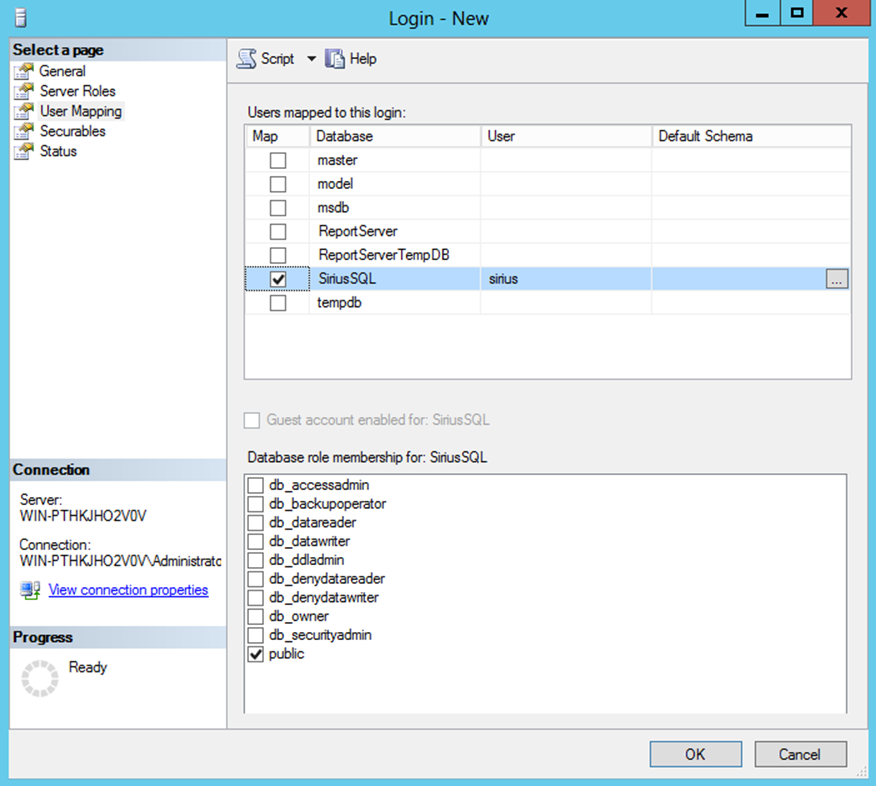This screenshot has height=786, width=876.
Task: Open the schema browse ellipsis button
Action: (837, 280)
